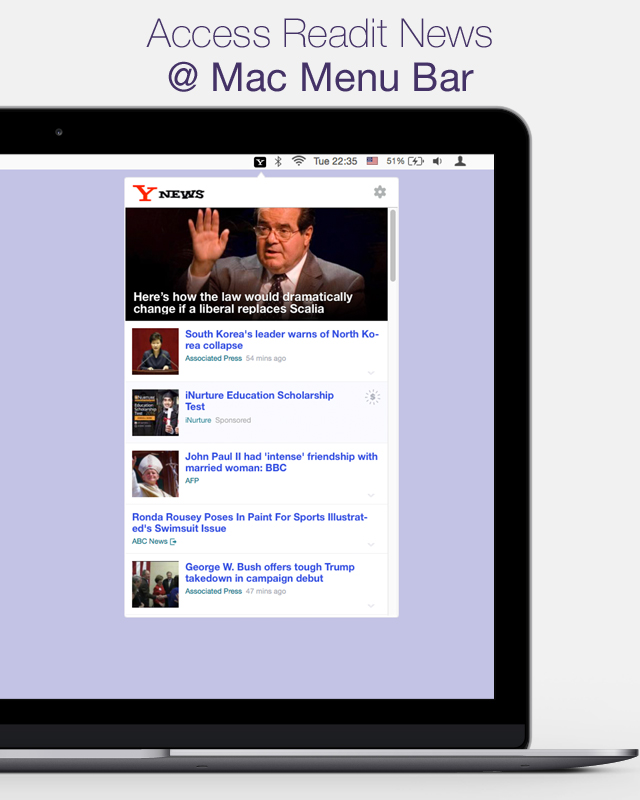640x800 pixels.
Task: Click the iNurture ad thumbnail
Action: tap(155, 412)
